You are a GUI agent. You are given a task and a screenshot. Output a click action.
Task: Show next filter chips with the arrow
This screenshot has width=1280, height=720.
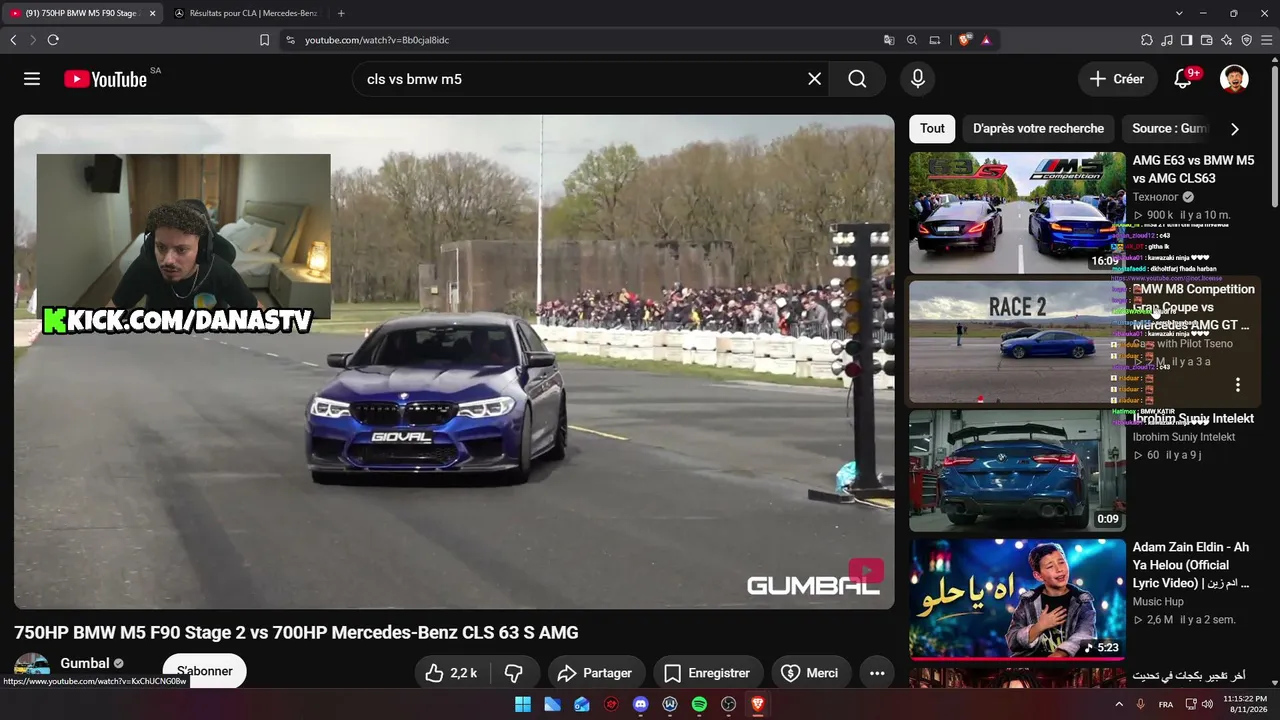(x=1234, y=129)
